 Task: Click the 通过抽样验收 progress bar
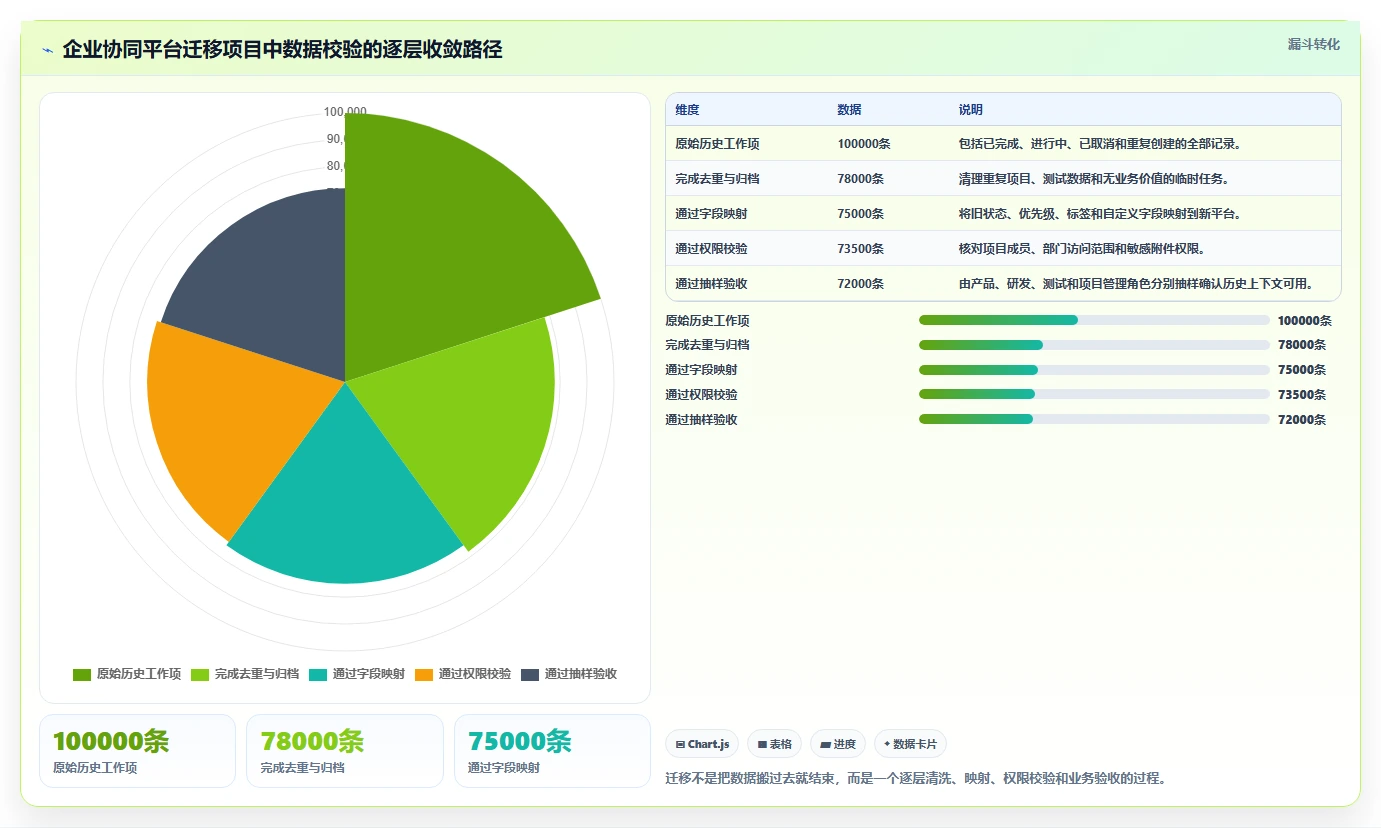tap(1094, 420)
